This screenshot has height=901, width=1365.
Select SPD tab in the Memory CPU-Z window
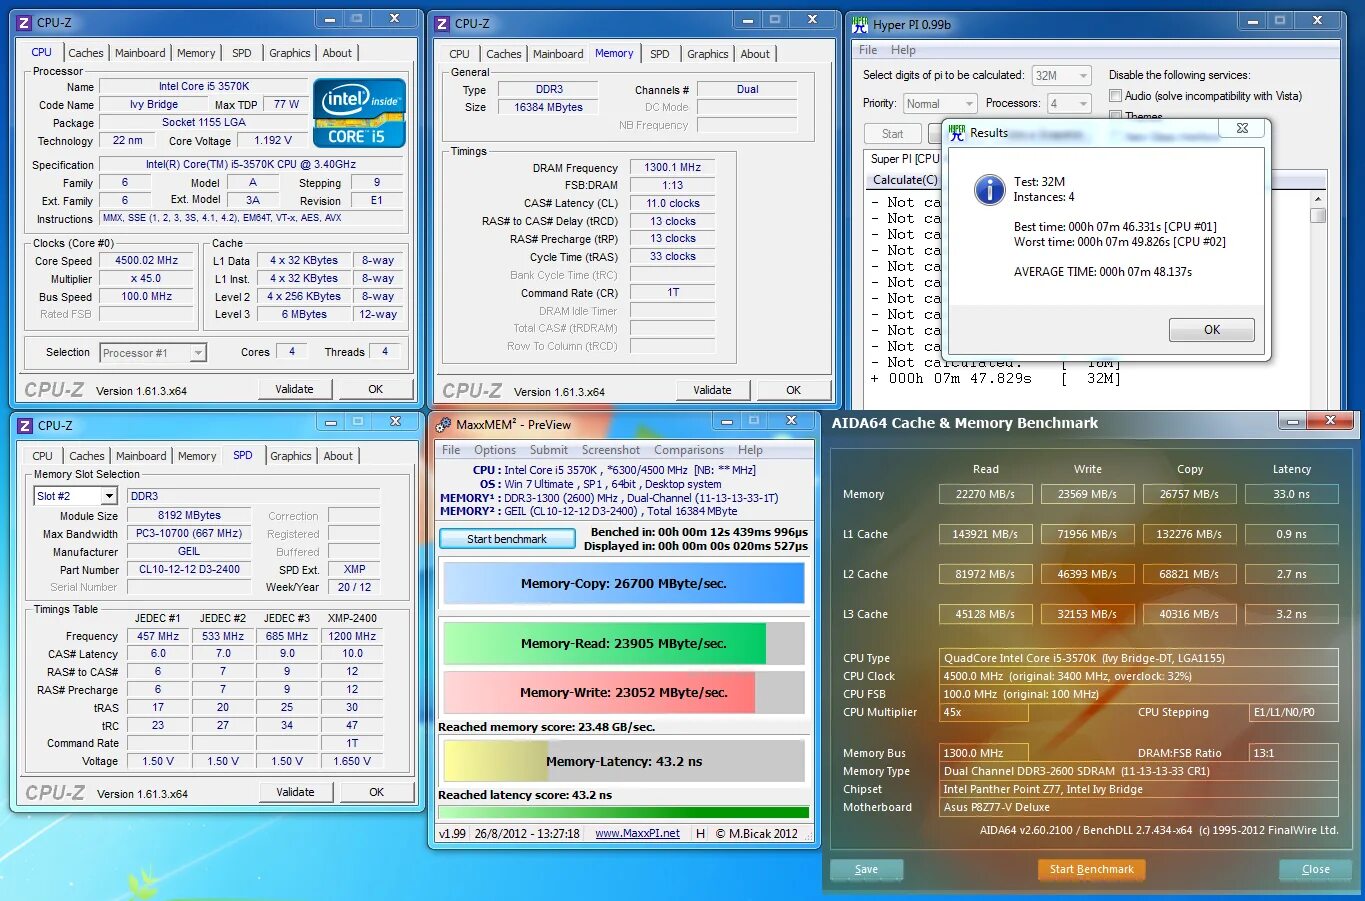(x=660, y=54)
